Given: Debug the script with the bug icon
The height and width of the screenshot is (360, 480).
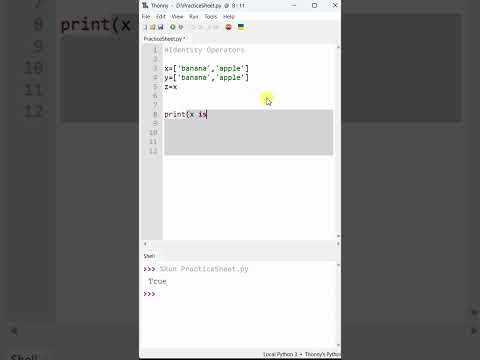Looking at the screenshot, I should tap(181, 27).
